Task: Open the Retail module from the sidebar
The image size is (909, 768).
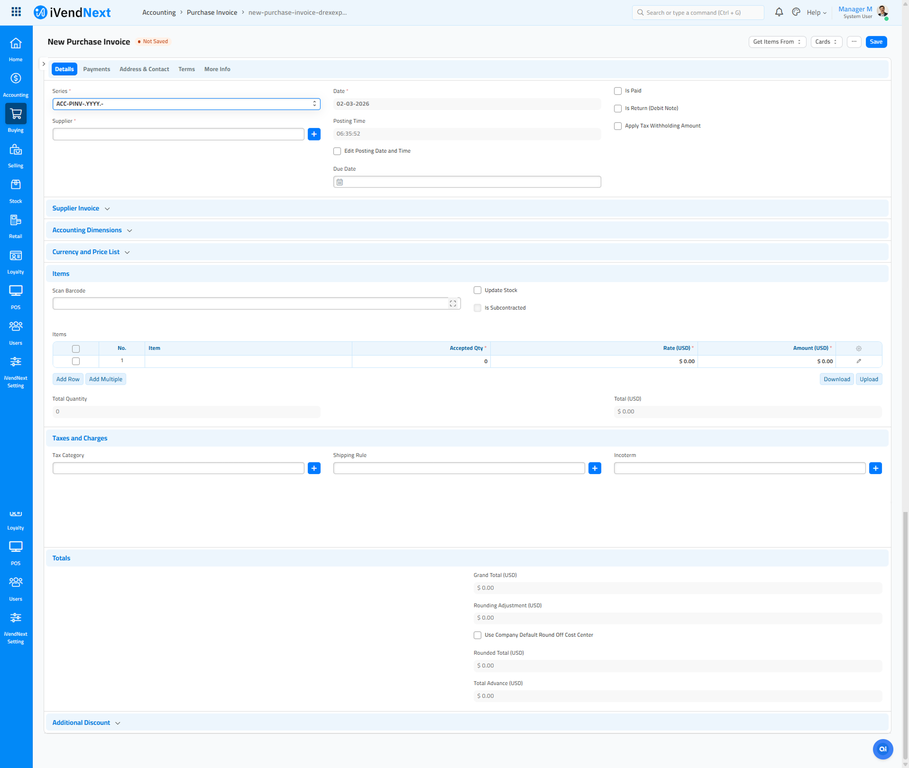Action: tap(15, 220)
